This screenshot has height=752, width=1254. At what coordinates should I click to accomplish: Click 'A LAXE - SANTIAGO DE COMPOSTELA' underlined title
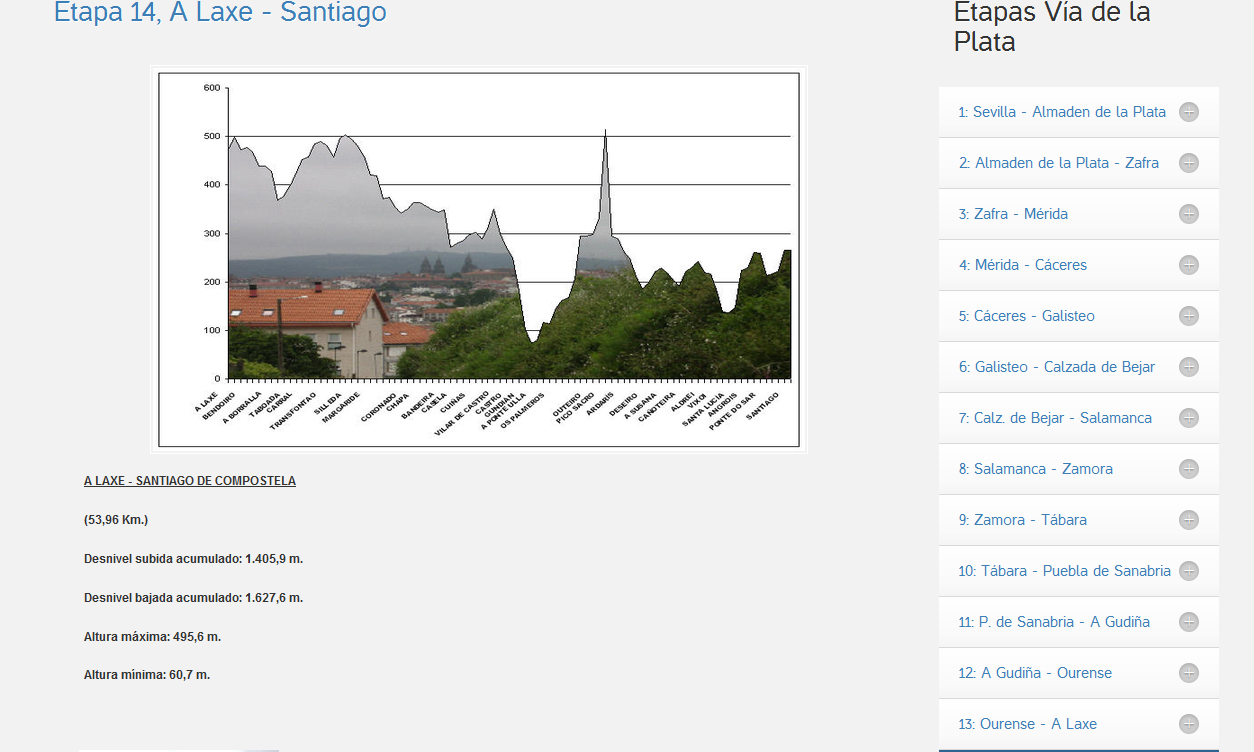coord(190,481)
